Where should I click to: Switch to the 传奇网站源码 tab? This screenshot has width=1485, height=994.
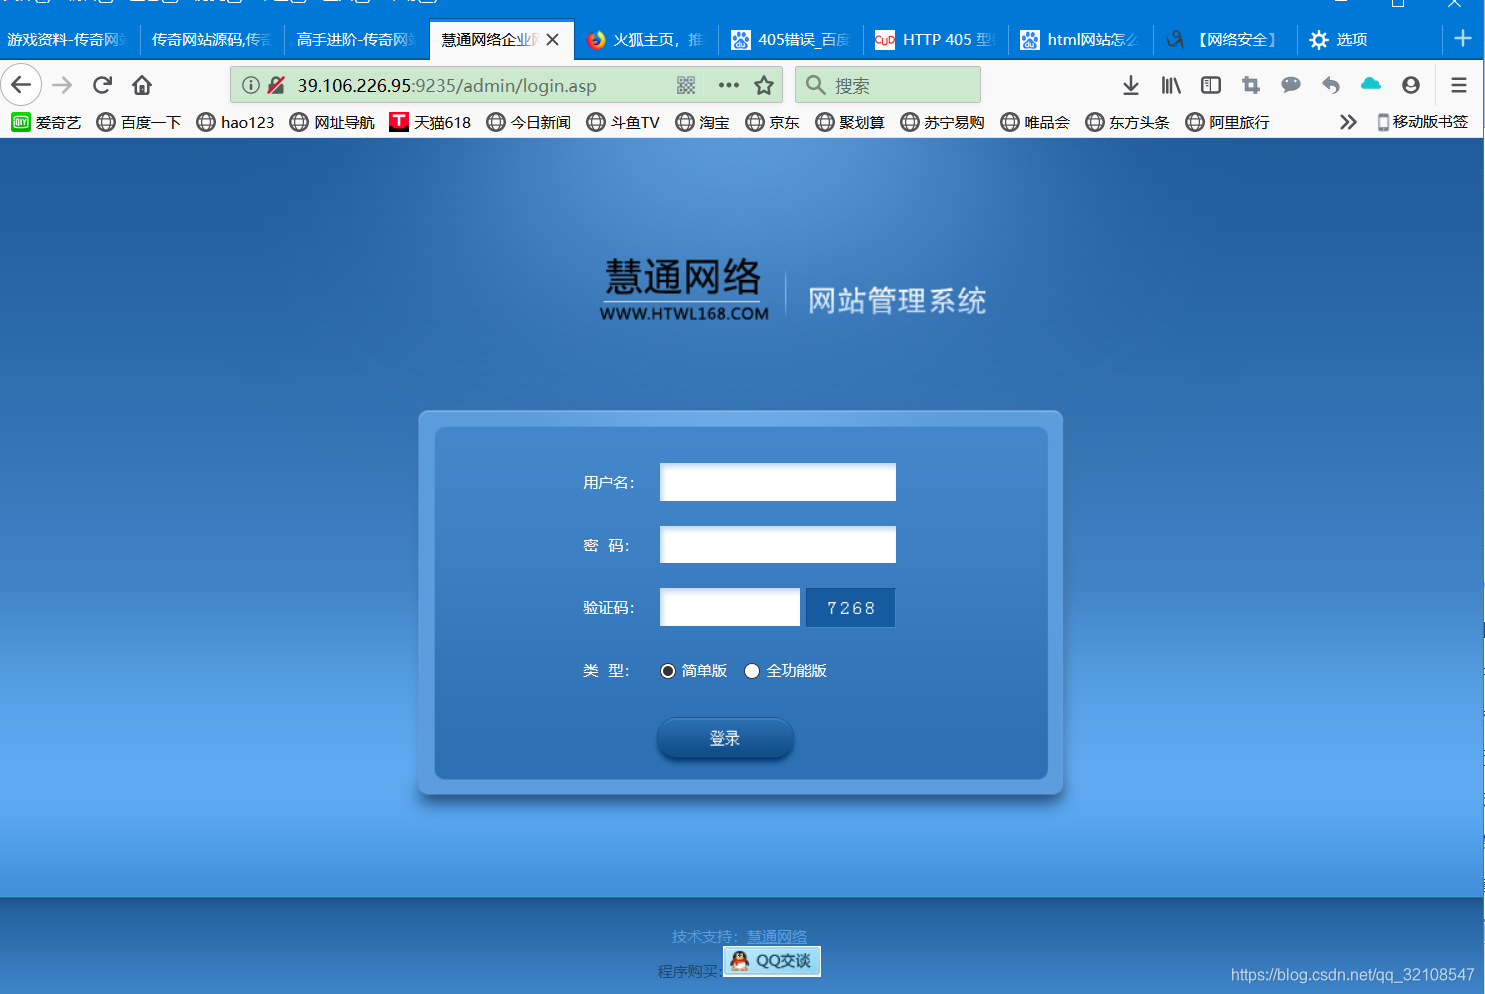212,40
